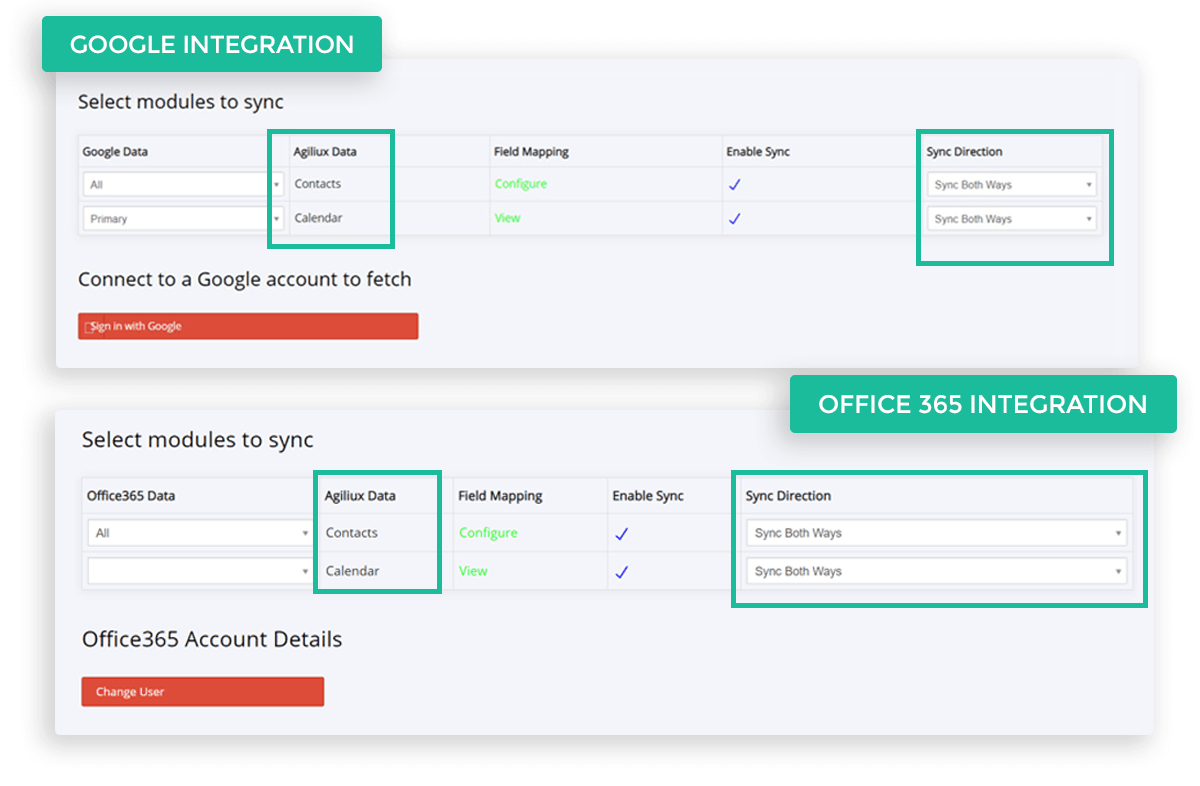Open Sync Direction dropdown for Office365 Calendar
1200x786 pixels.
click(x=937, y=571)
